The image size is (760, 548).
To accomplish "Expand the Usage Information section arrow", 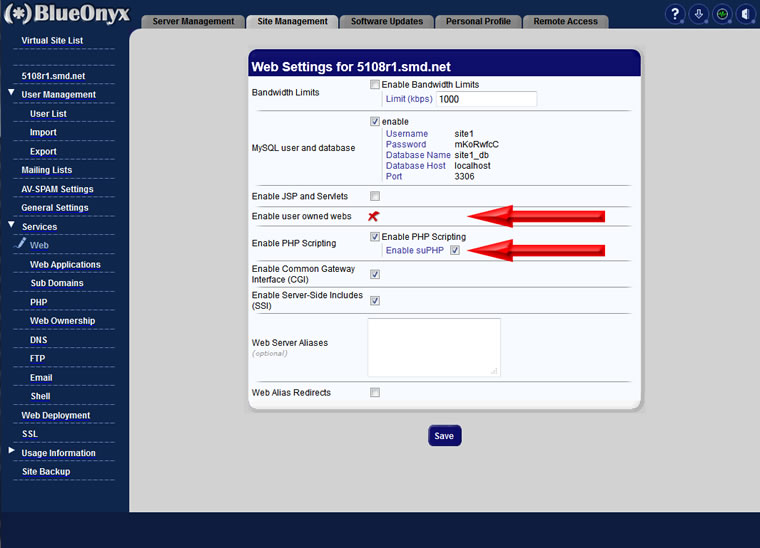I will point(11,451).
